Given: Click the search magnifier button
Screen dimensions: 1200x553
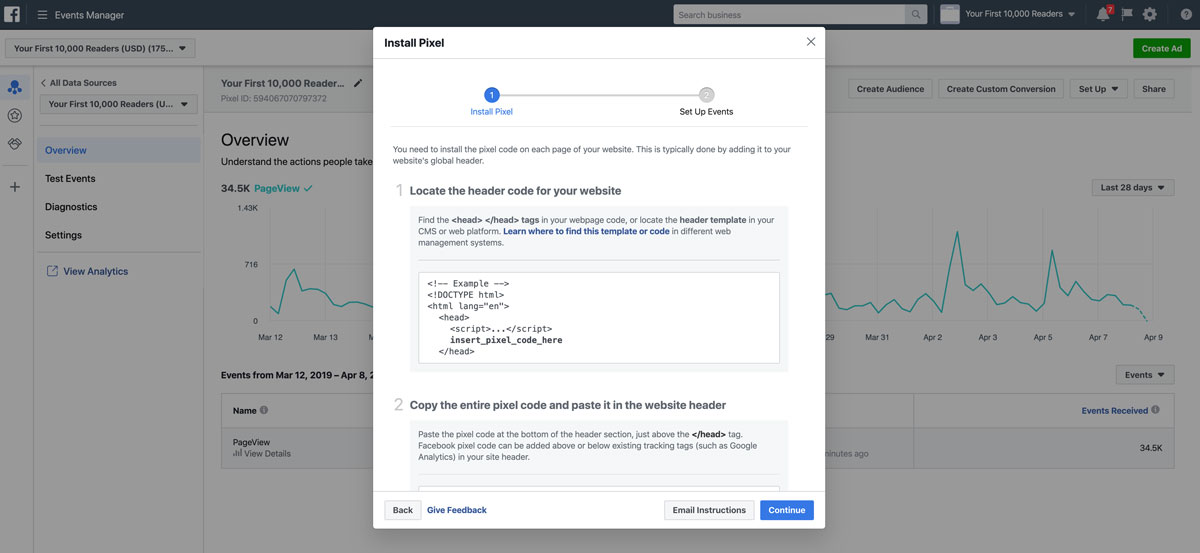Looking at the screenshot, I should (x=917, y=15).
